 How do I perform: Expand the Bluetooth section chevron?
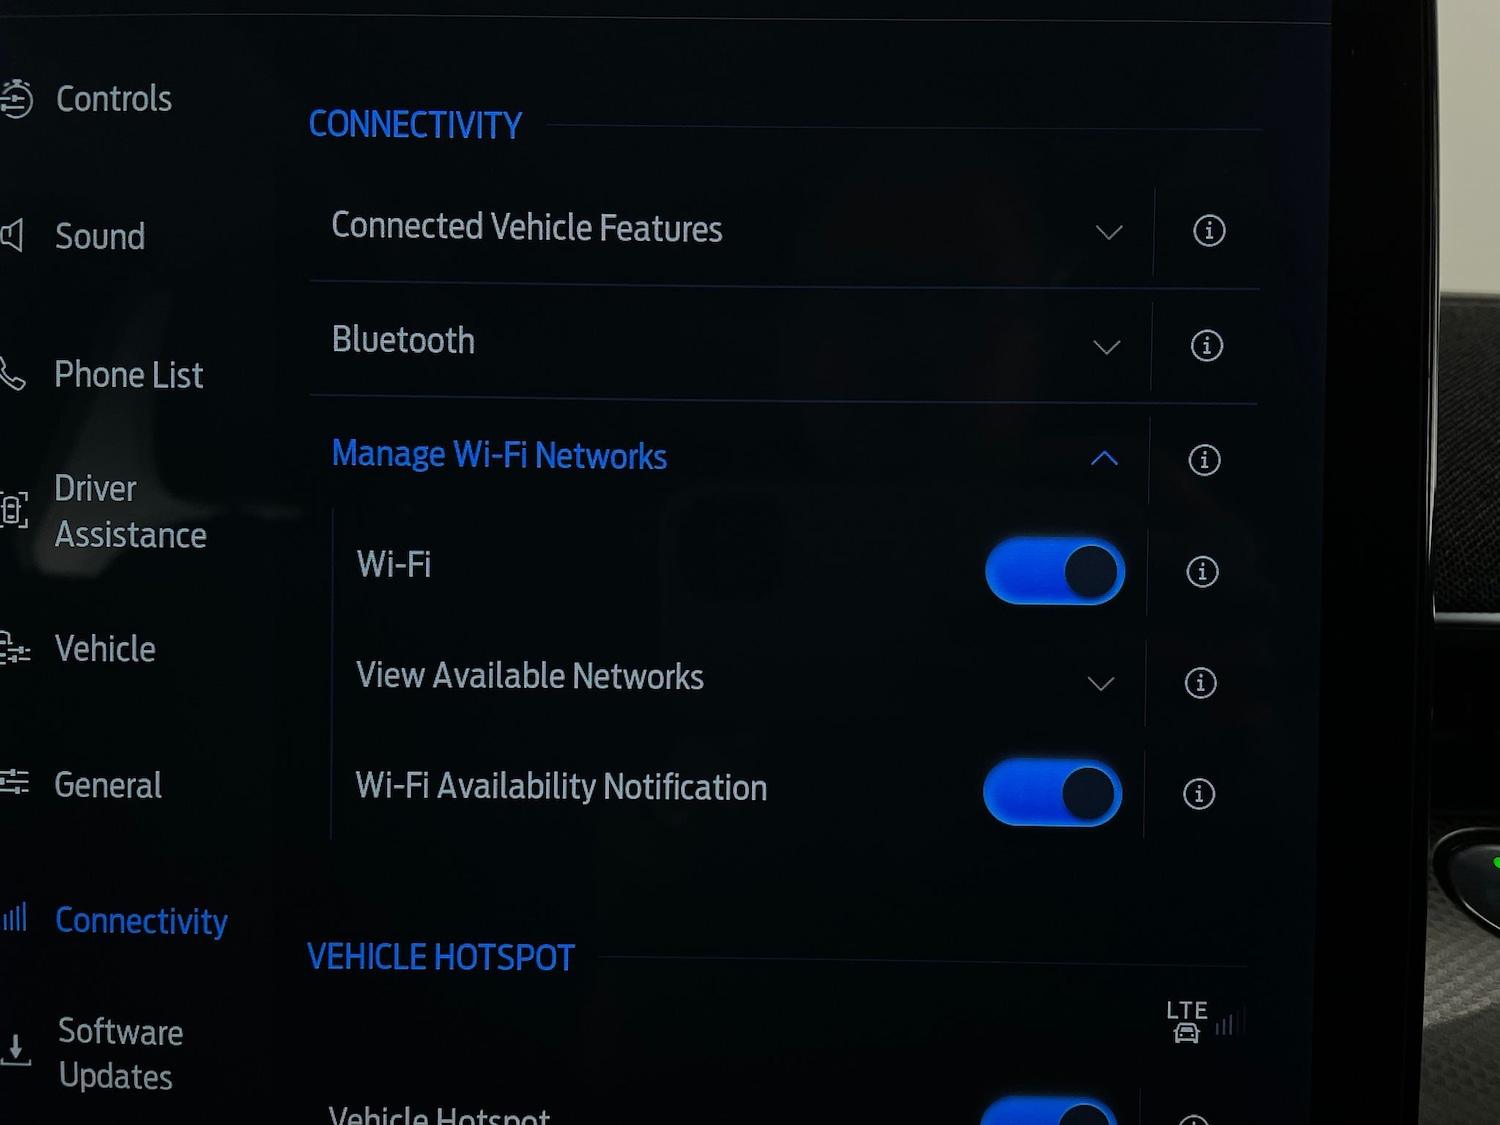1106,348
